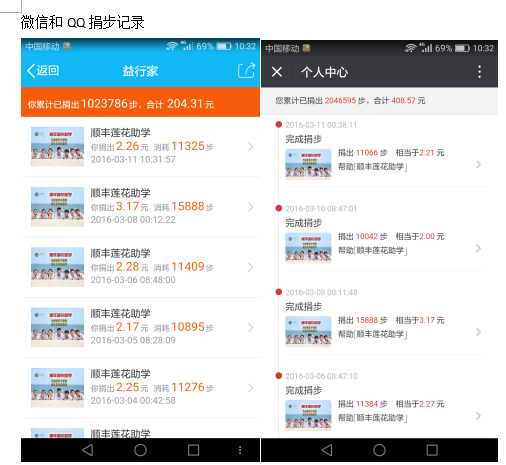Tap the 个人中心 page title

click(x=324, y=72)
